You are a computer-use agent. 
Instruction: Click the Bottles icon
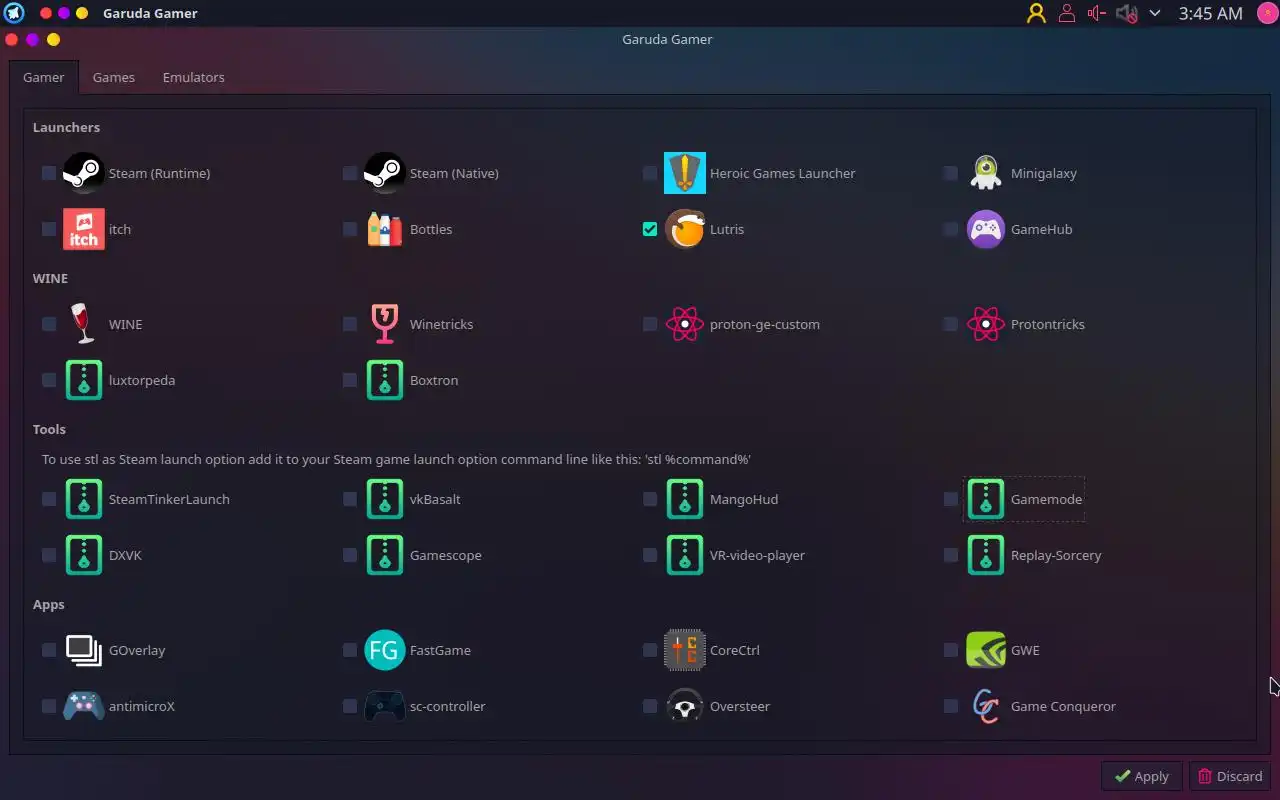(384, 229)
